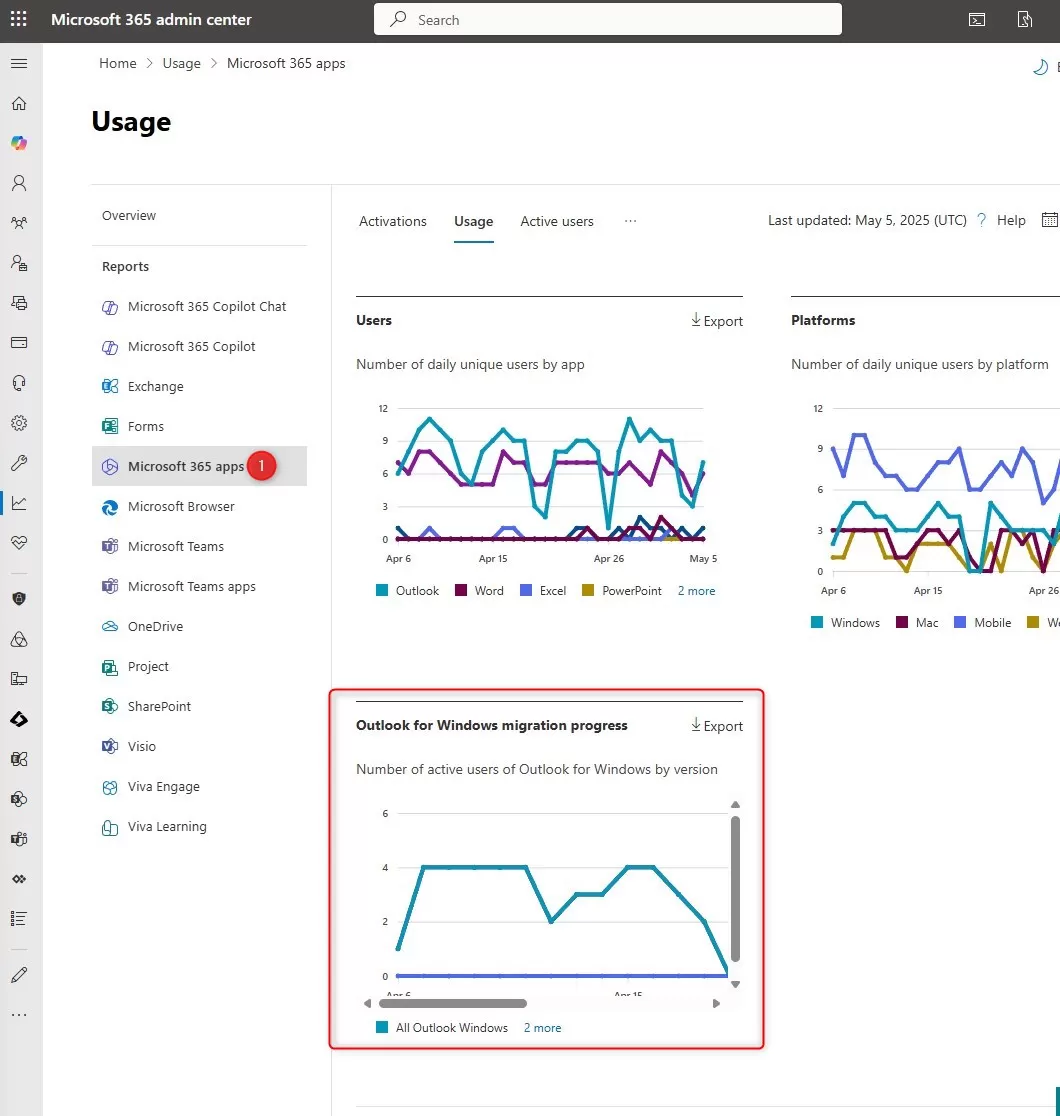The image size is (1060, 1116).
Task: Open the Home icon in the navigation rail
Action: (19, 104)
